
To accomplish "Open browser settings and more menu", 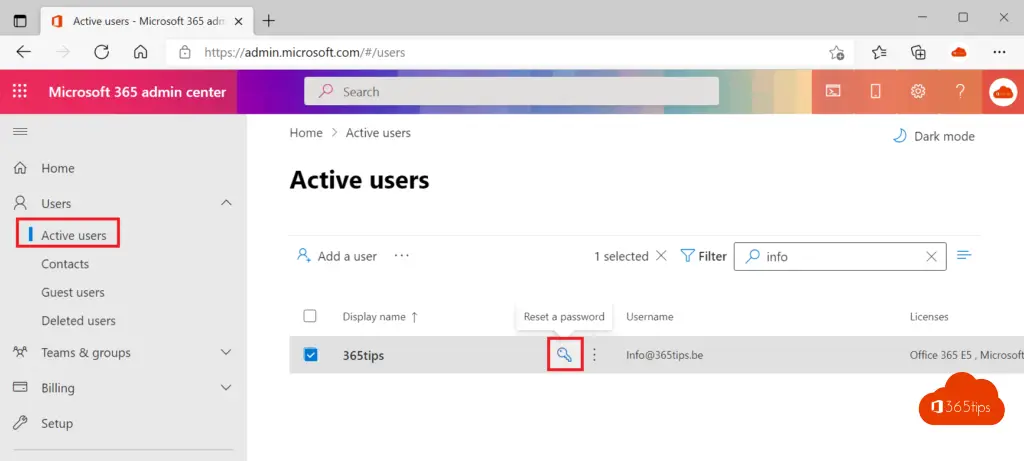I will 999,52.
